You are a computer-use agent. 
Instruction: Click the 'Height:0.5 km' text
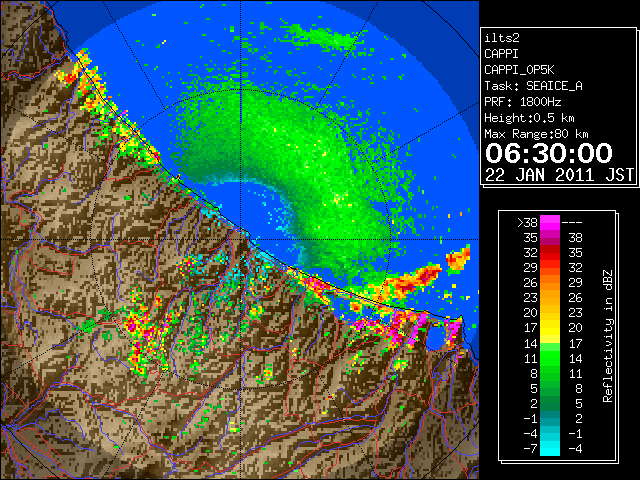[529, 118]
